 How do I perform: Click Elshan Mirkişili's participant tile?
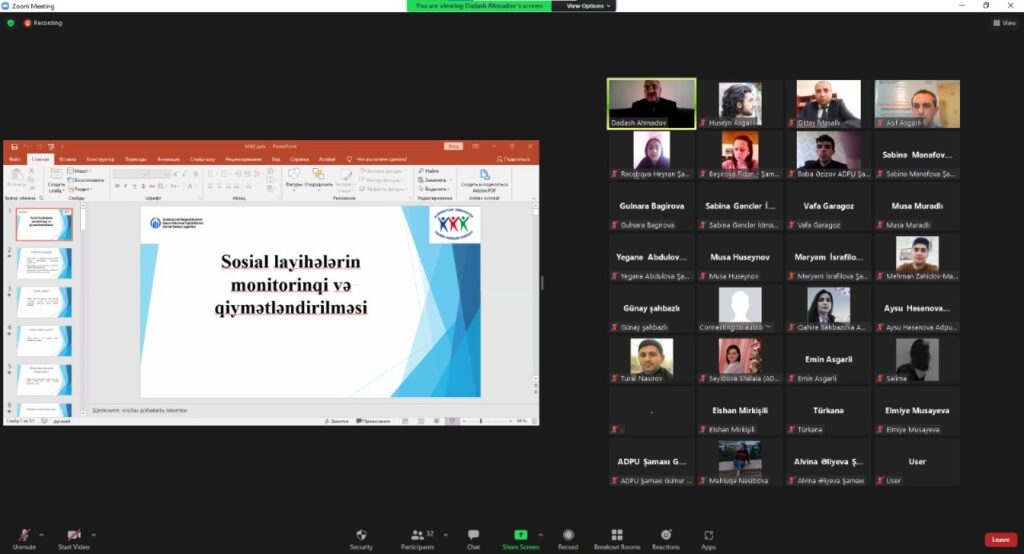[x=738, y=412]
